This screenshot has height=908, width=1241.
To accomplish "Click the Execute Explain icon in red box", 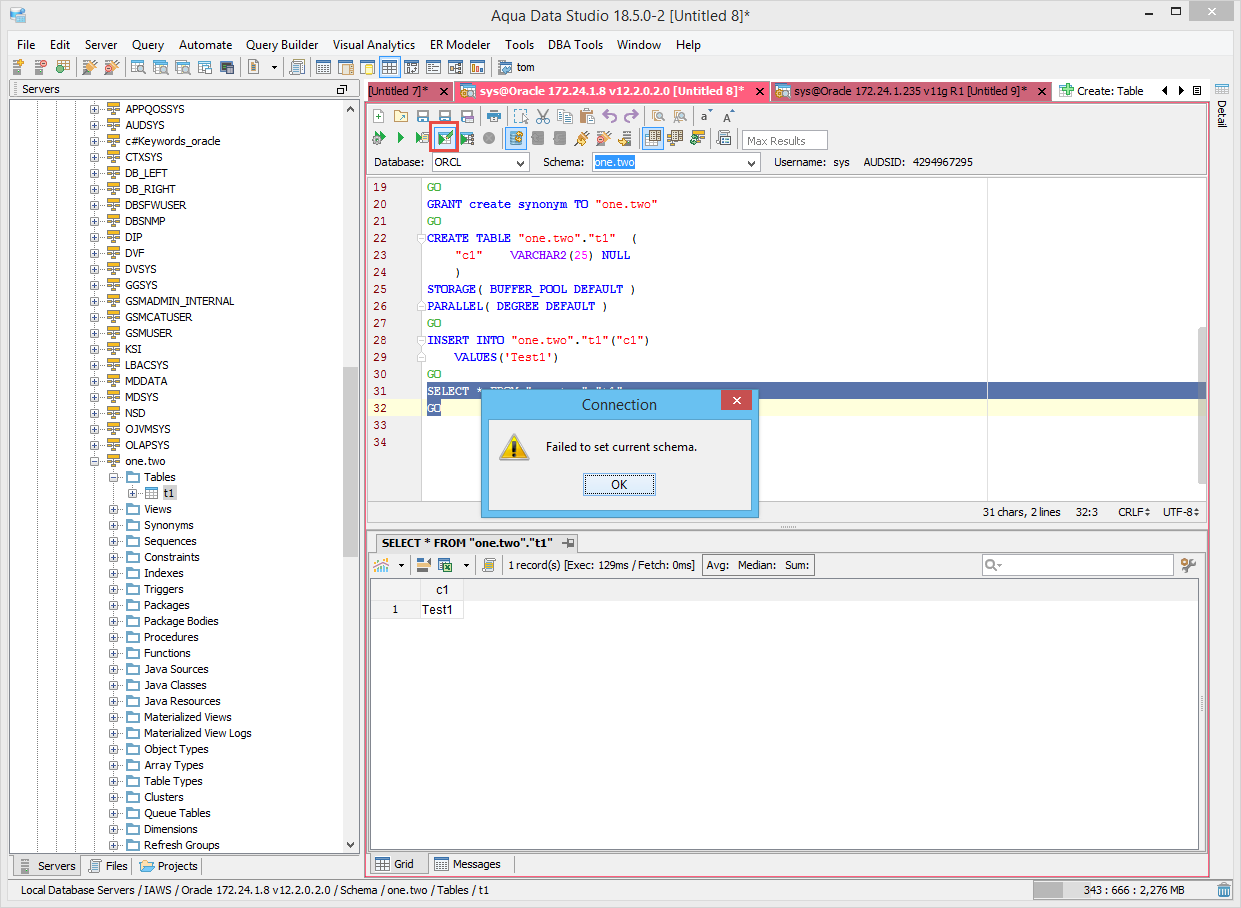I will (446, 138).
